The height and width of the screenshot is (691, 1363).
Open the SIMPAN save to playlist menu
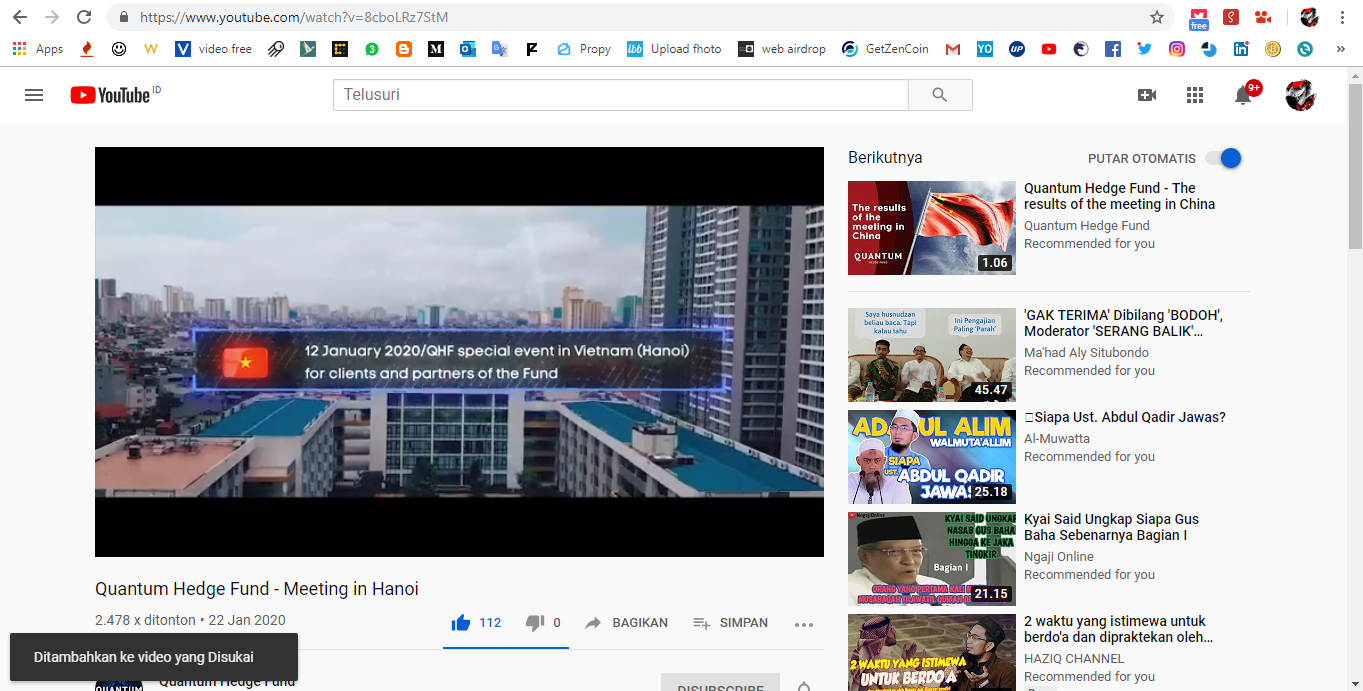[731, 623]
